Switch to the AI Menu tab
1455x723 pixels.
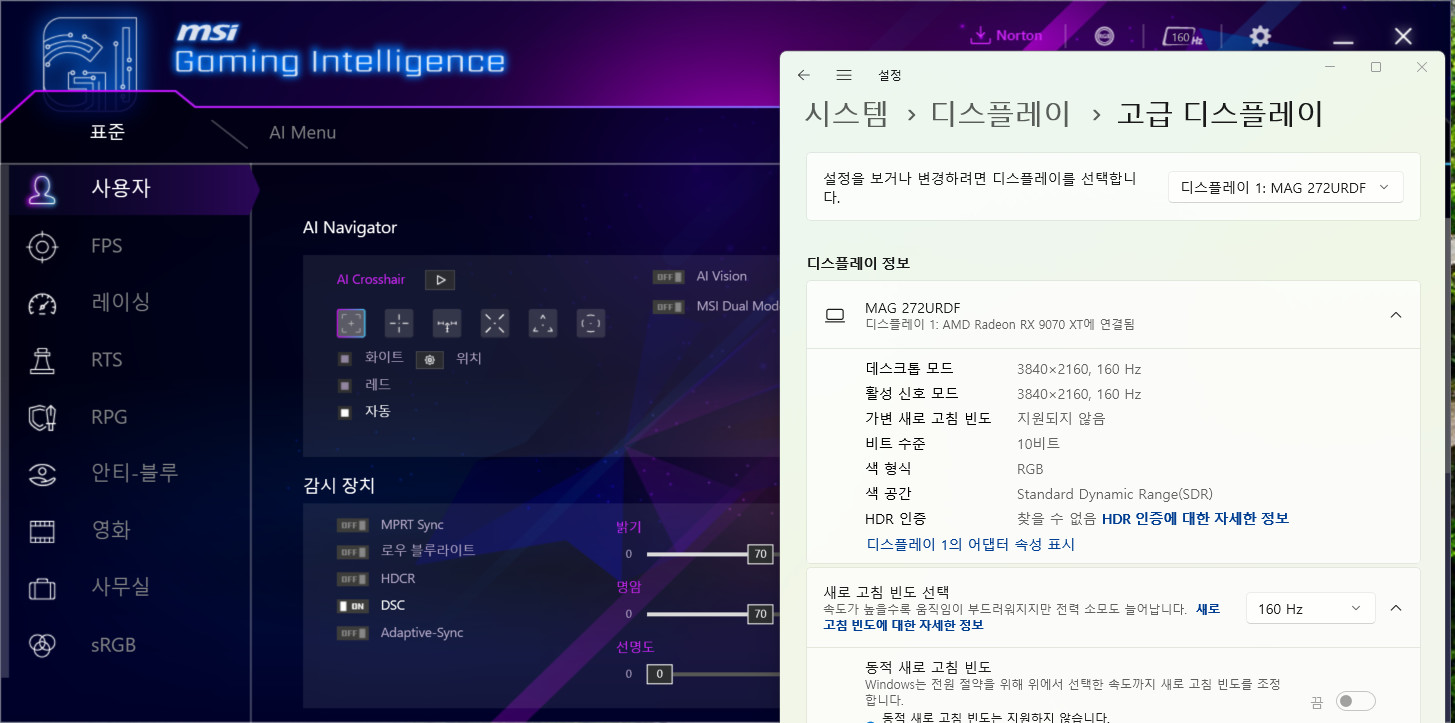tap(302, 133)
